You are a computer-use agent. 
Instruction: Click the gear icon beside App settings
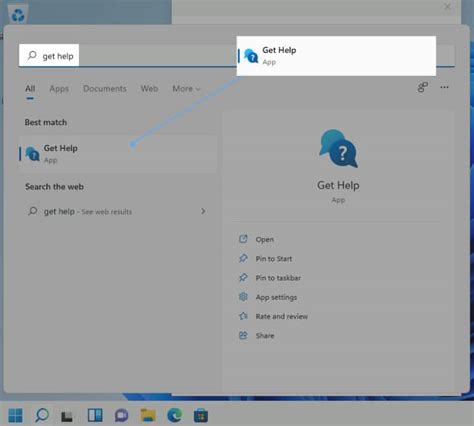243,296
